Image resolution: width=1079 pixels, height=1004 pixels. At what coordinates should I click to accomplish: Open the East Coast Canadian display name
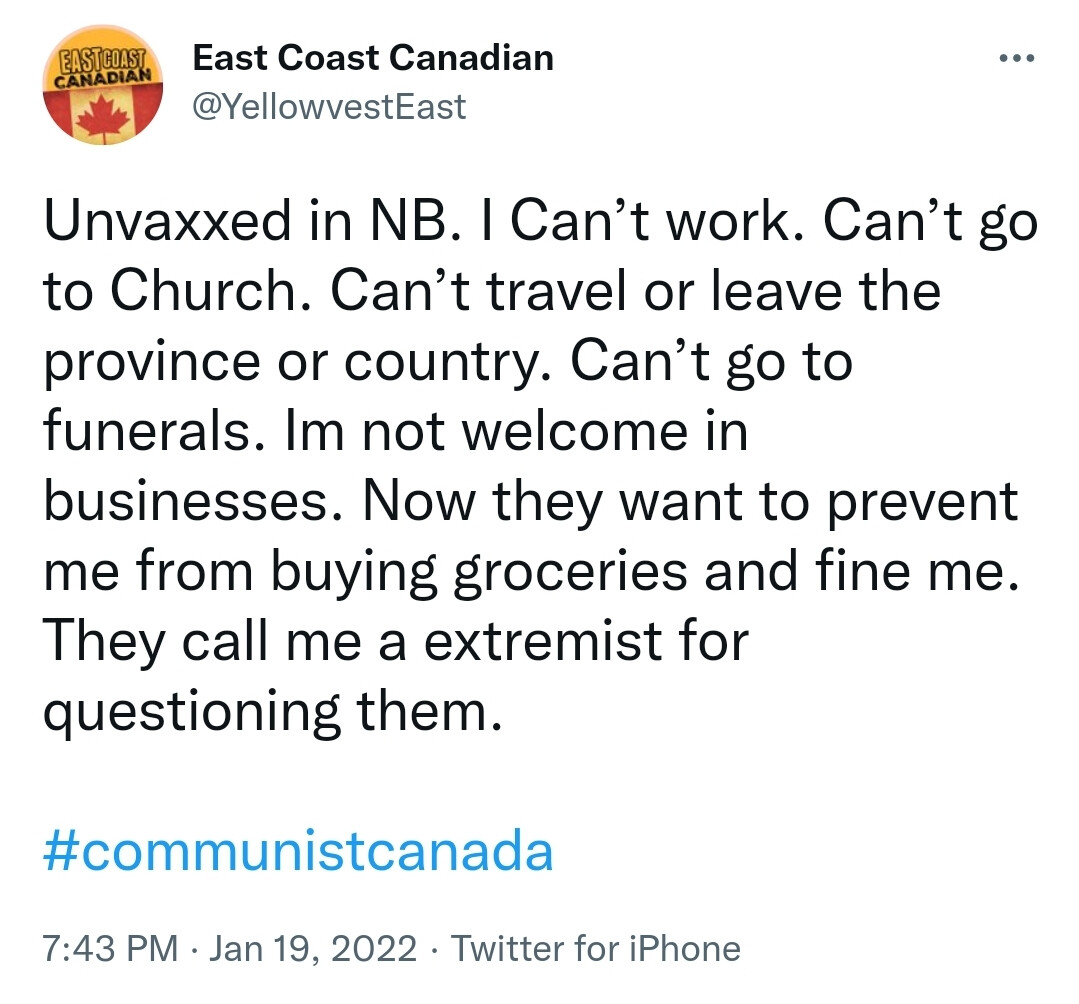(x=373, y=57)
